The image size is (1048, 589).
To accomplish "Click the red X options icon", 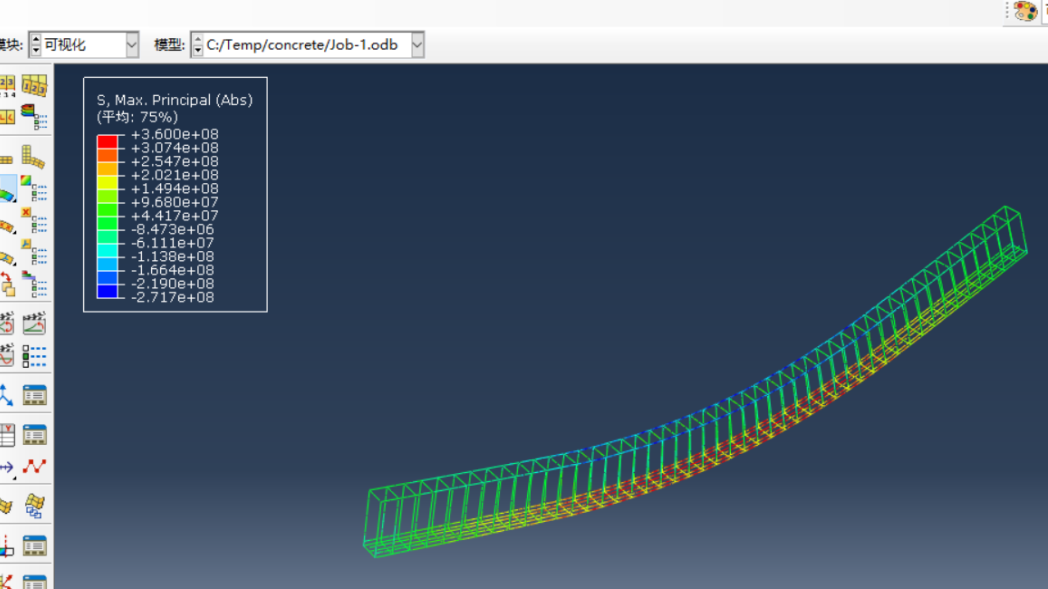I will click(34, 220).
